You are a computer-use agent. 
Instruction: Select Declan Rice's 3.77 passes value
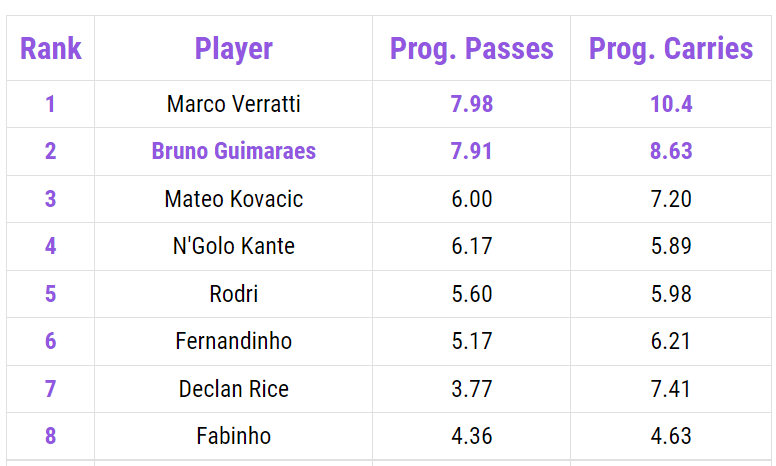471,389
